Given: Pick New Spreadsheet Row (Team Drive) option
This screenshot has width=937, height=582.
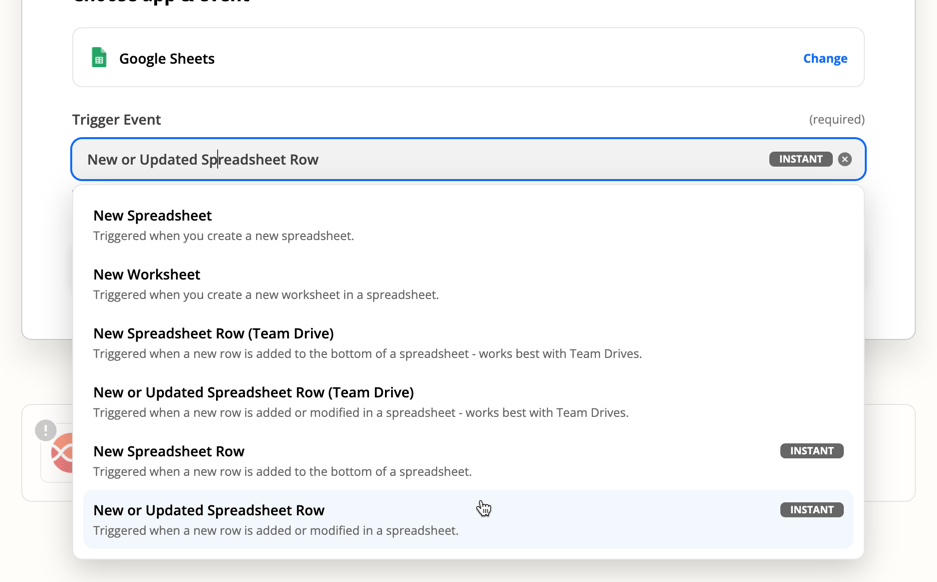Looking at the screenshot, I should [468, 343].
